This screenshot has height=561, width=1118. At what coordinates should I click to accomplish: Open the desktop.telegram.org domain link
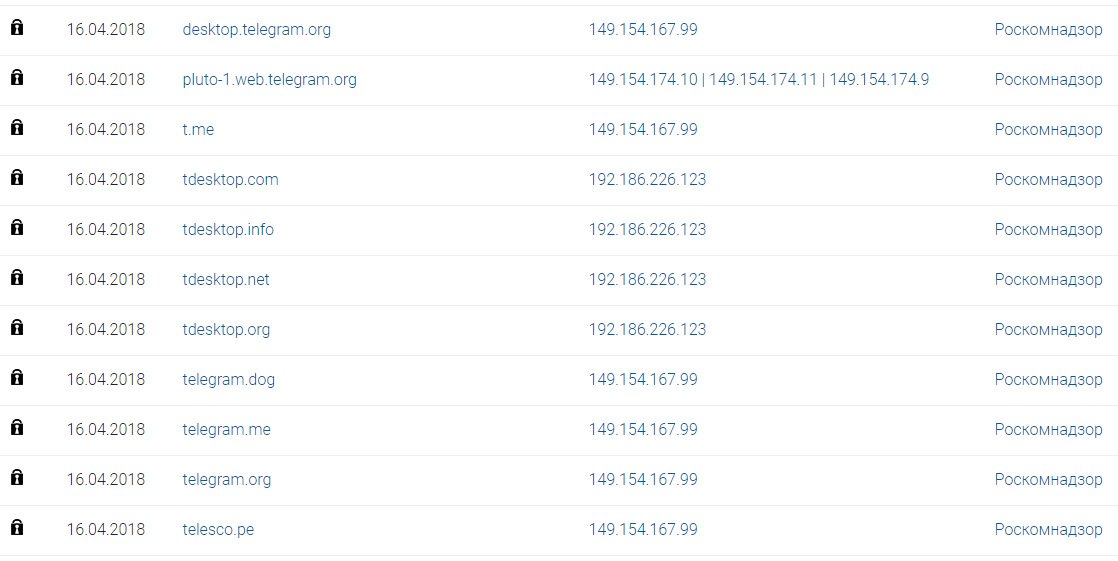pos(257,30)
